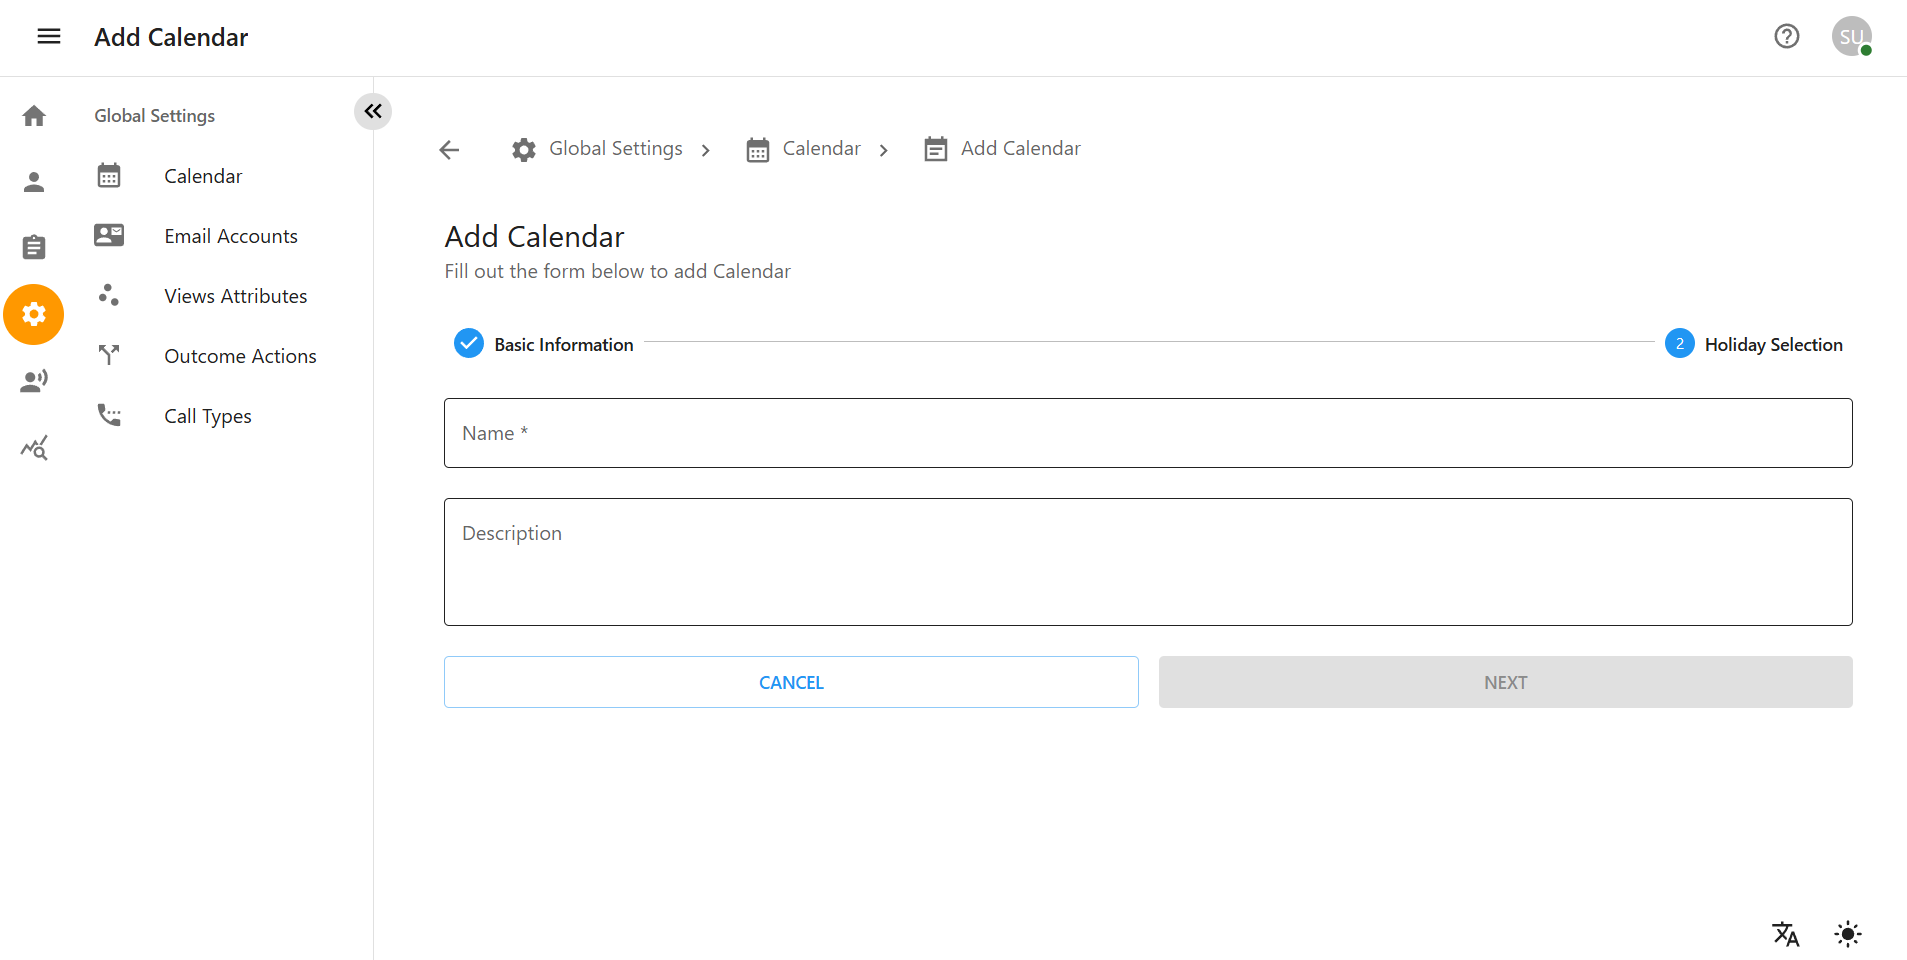Open the SU profile avatar menu
This screenshot has height=960, width=1907.
tap(1851, 36)
